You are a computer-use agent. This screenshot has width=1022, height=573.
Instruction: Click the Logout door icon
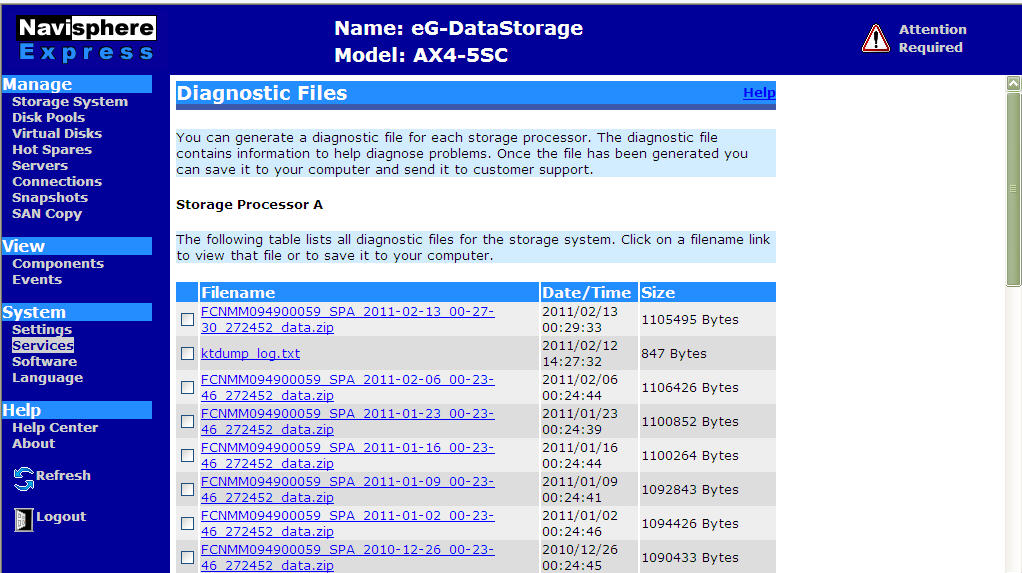pos(23,520)
